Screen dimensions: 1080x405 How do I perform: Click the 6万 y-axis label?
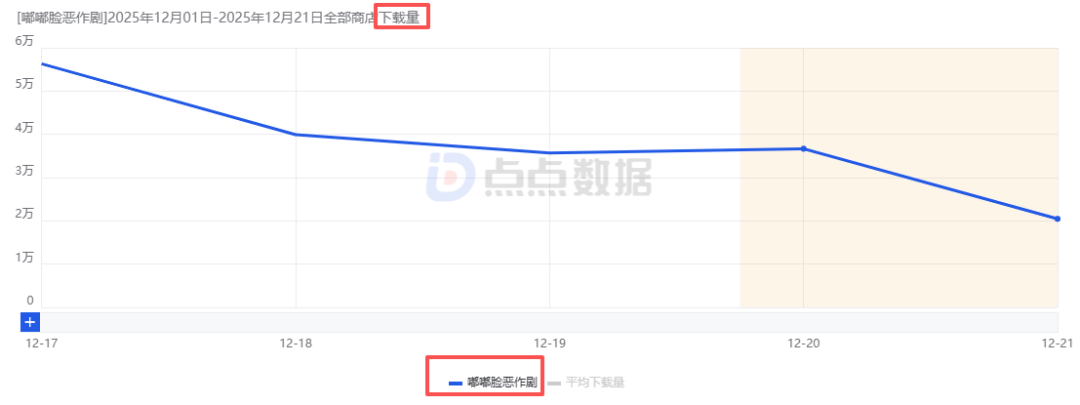tap(24, 41)
